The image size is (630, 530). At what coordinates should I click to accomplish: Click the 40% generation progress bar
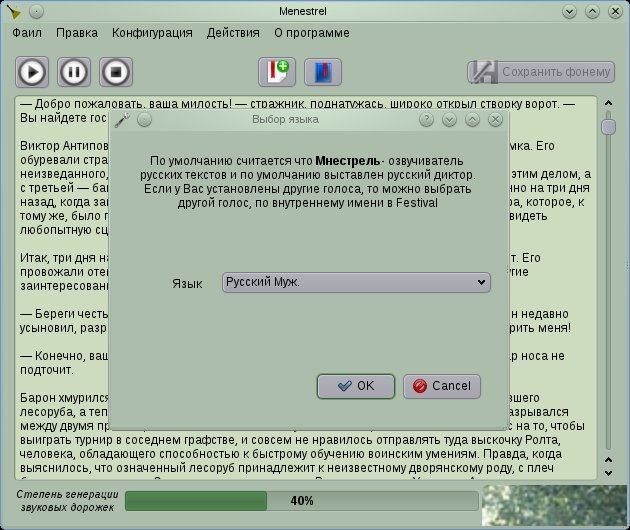pos(302,501)
